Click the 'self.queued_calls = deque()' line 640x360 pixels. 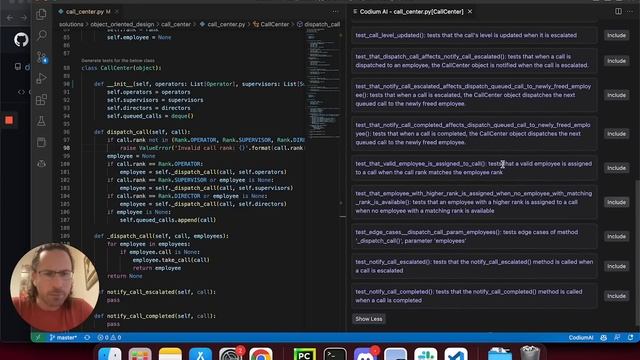point(150,116)
